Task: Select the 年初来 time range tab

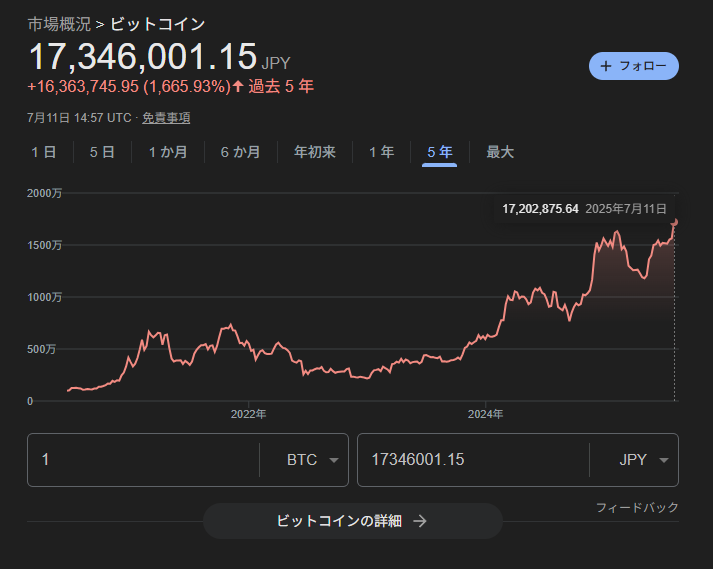Action: click(315, 152)
